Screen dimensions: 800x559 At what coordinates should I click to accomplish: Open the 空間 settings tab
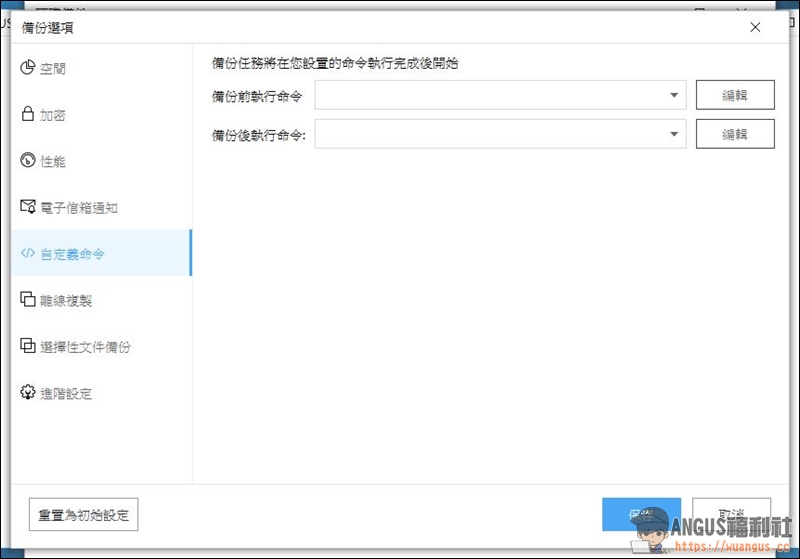(x=53, y=69)
